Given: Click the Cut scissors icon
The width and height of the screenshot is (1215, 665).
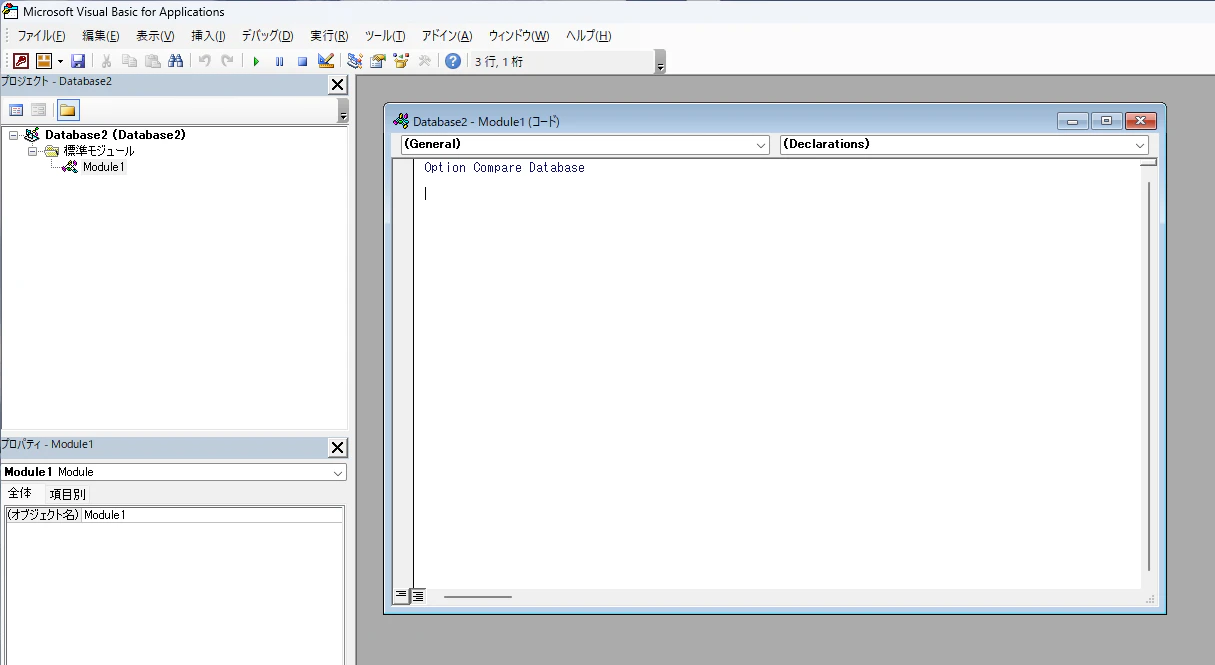Looking at the screenshot, I should [106, 61].
